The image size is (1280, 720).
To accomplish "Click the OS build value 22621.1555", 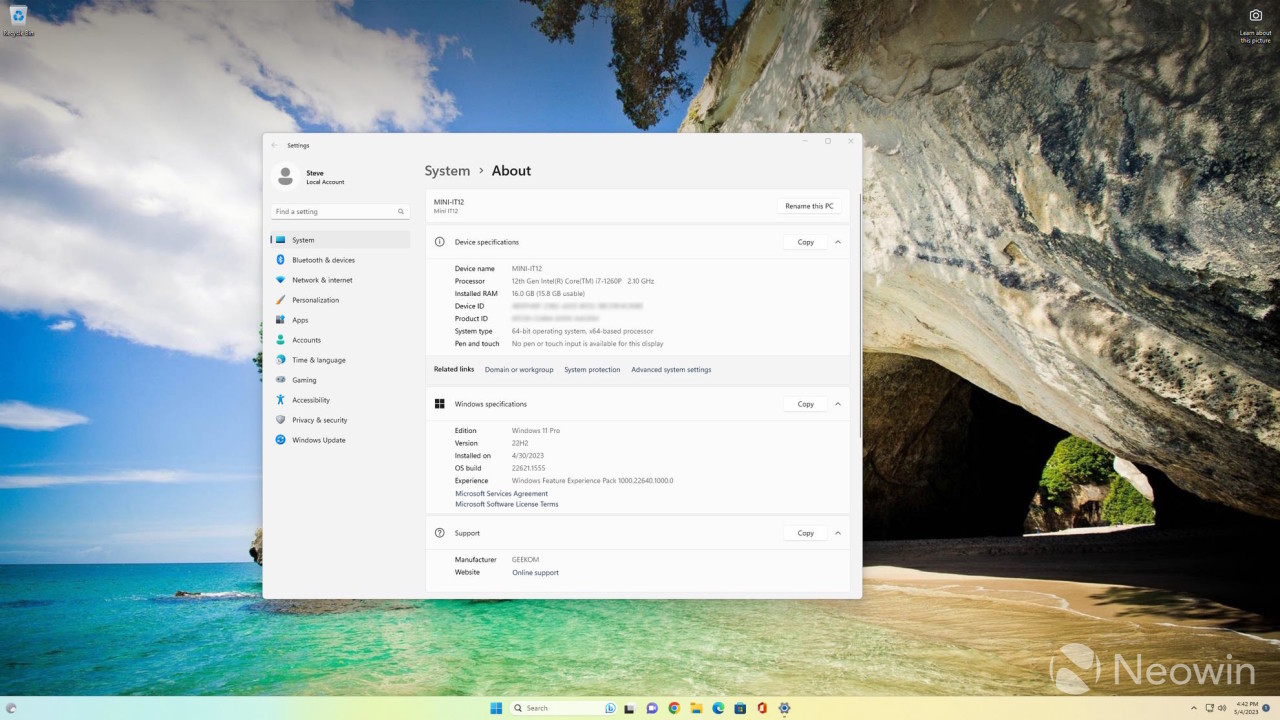I will tap(528, 468).
